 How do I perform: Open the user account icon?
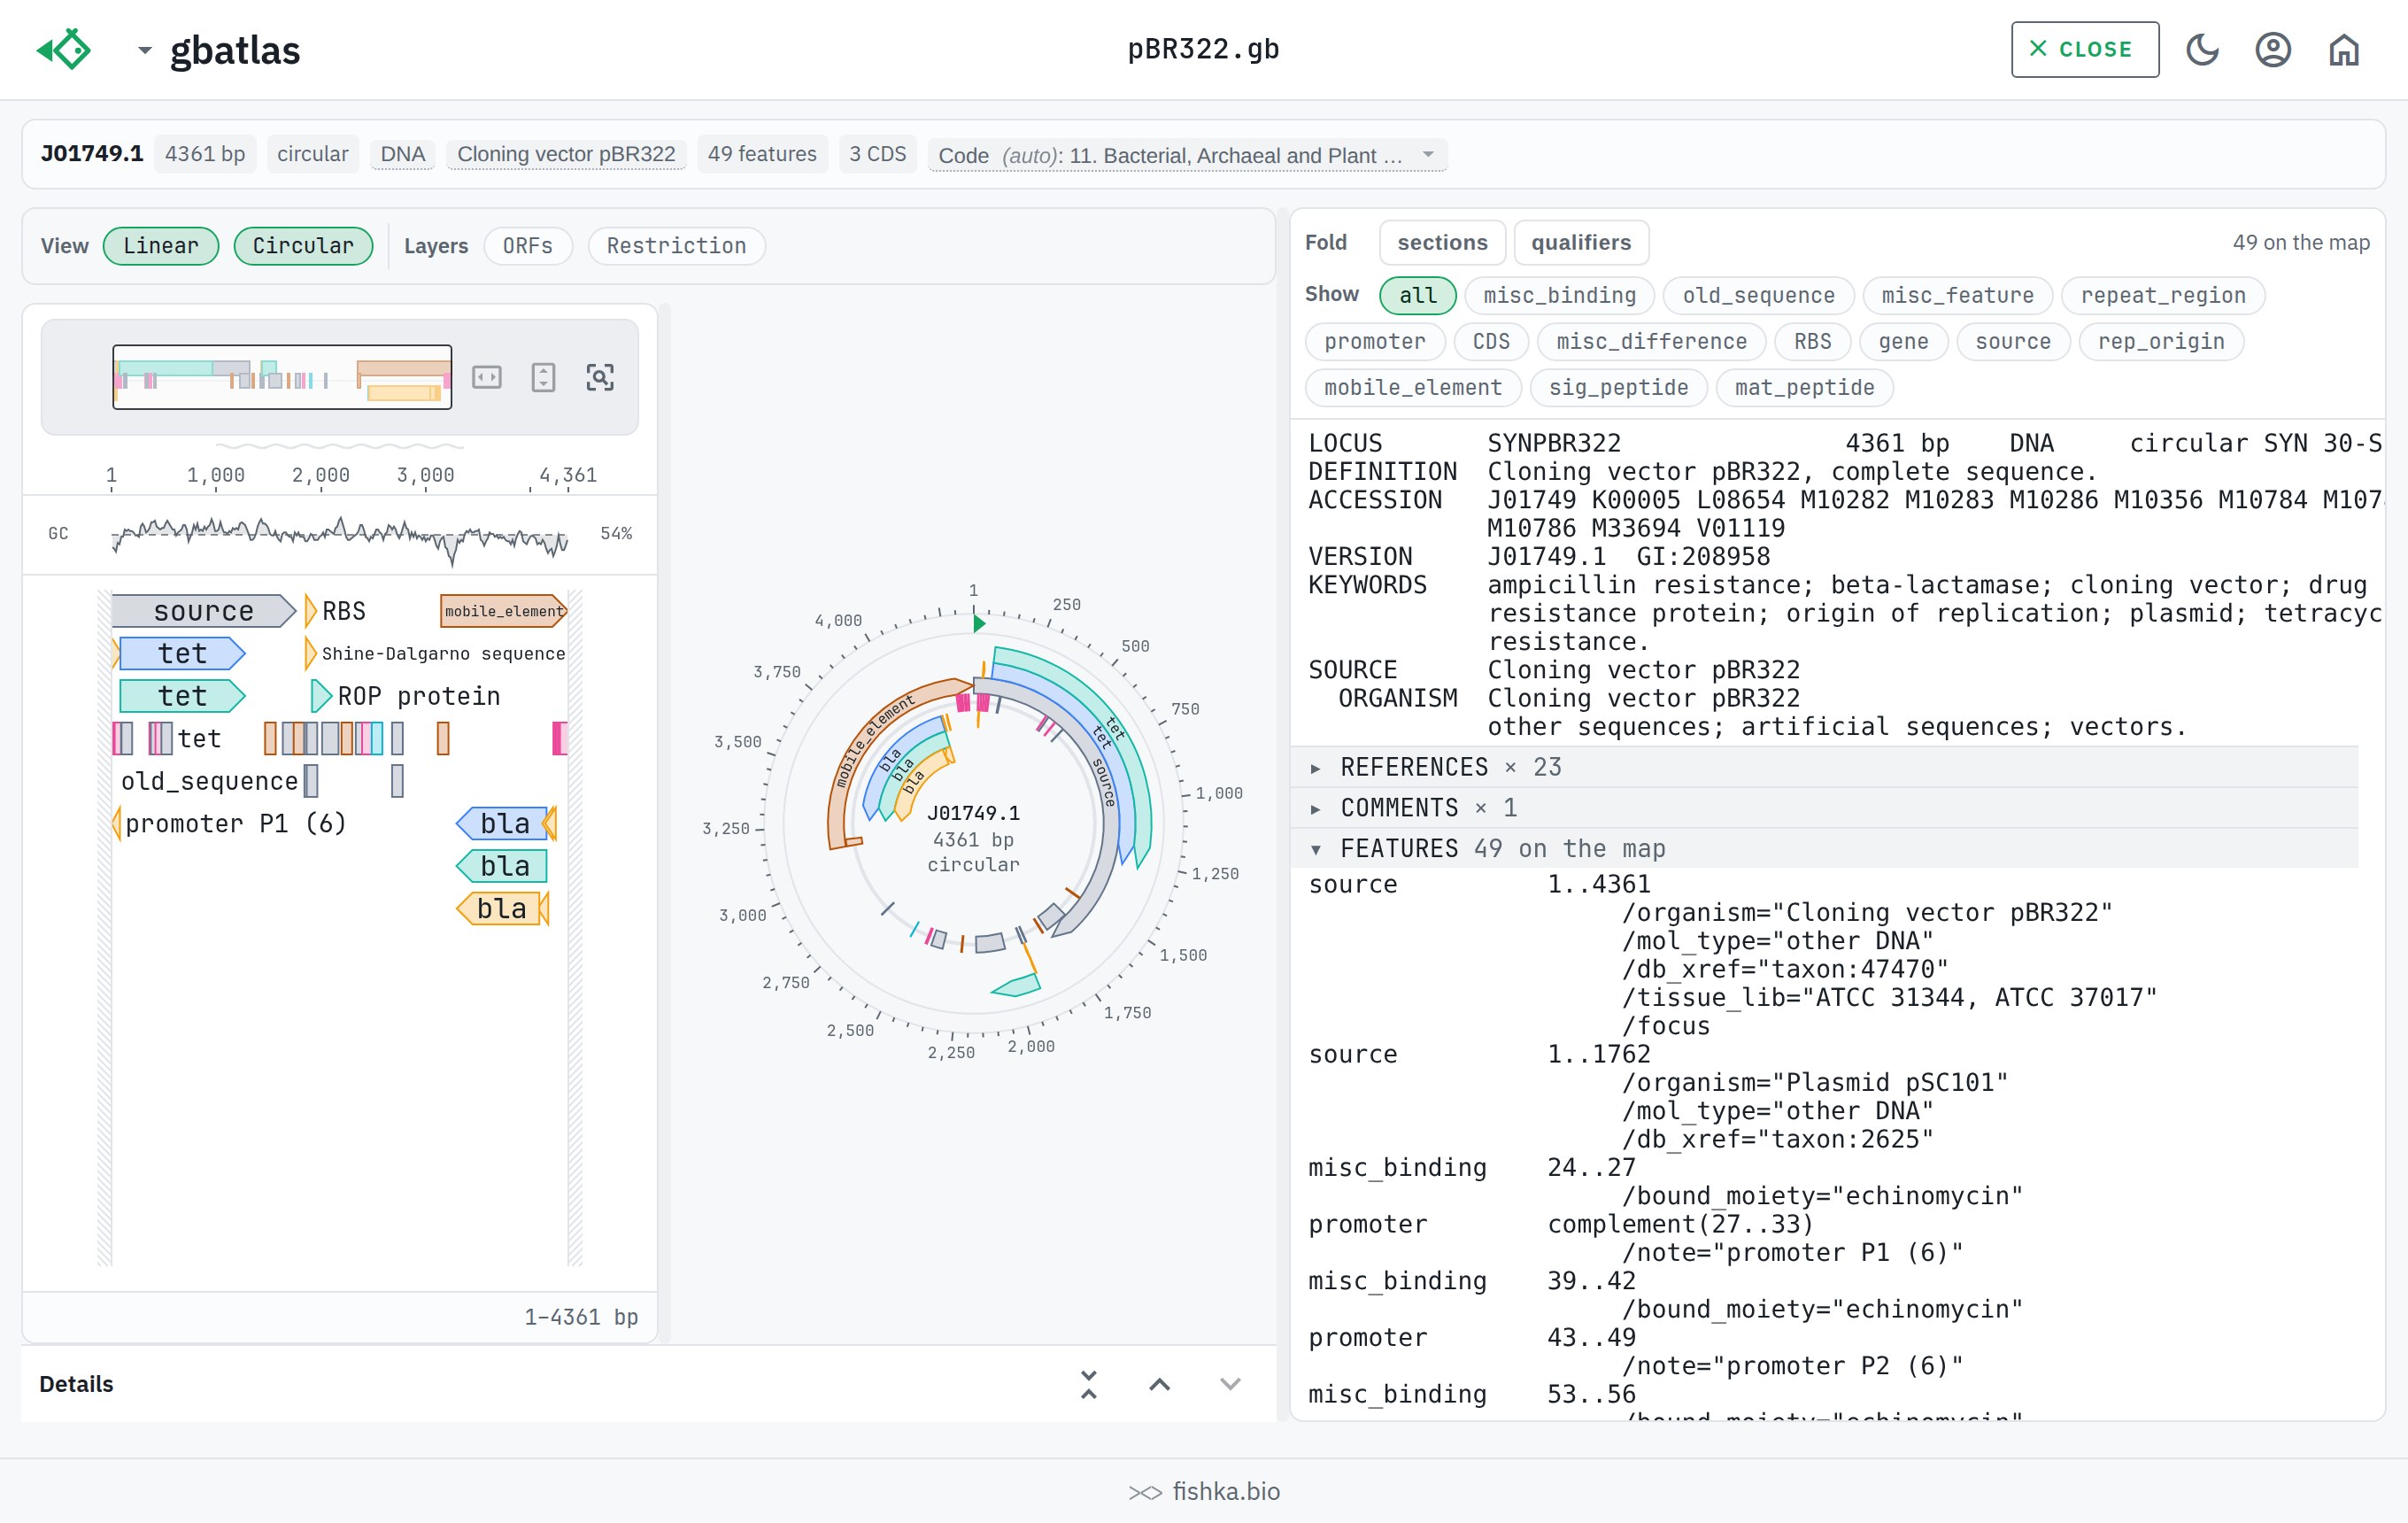pos(2273,49)
